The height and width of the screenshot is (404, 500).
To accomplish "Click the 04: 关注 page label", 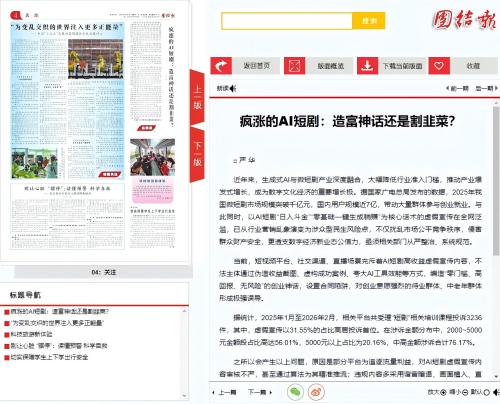I will point(104,272).
